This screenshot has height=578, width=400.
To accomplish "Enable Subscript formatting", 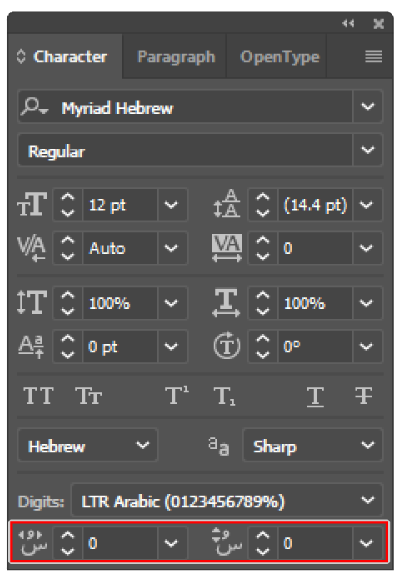I will tap(225, 396).
